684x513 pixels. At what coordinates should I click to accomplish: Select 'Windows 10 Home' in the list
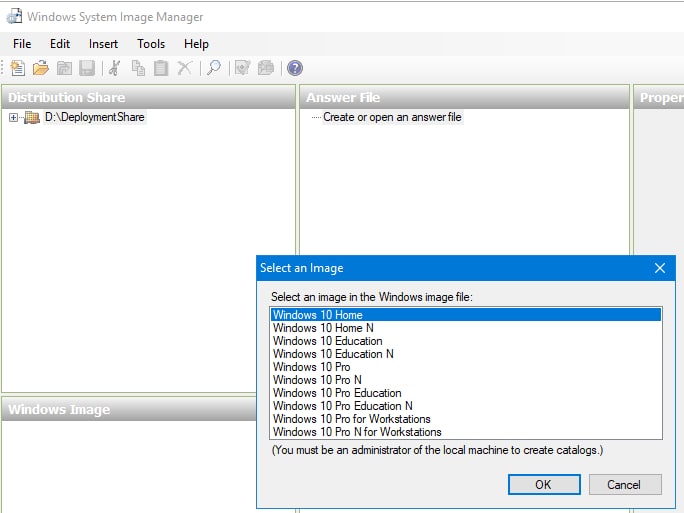[x=466, y=315]
